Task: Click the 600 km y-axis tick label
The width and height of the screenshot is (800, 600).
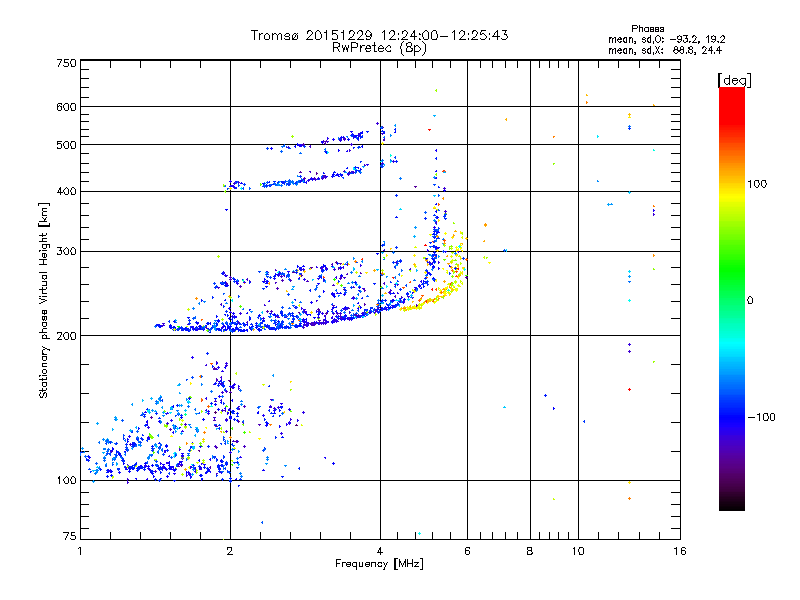Action: tap(66, 107)
